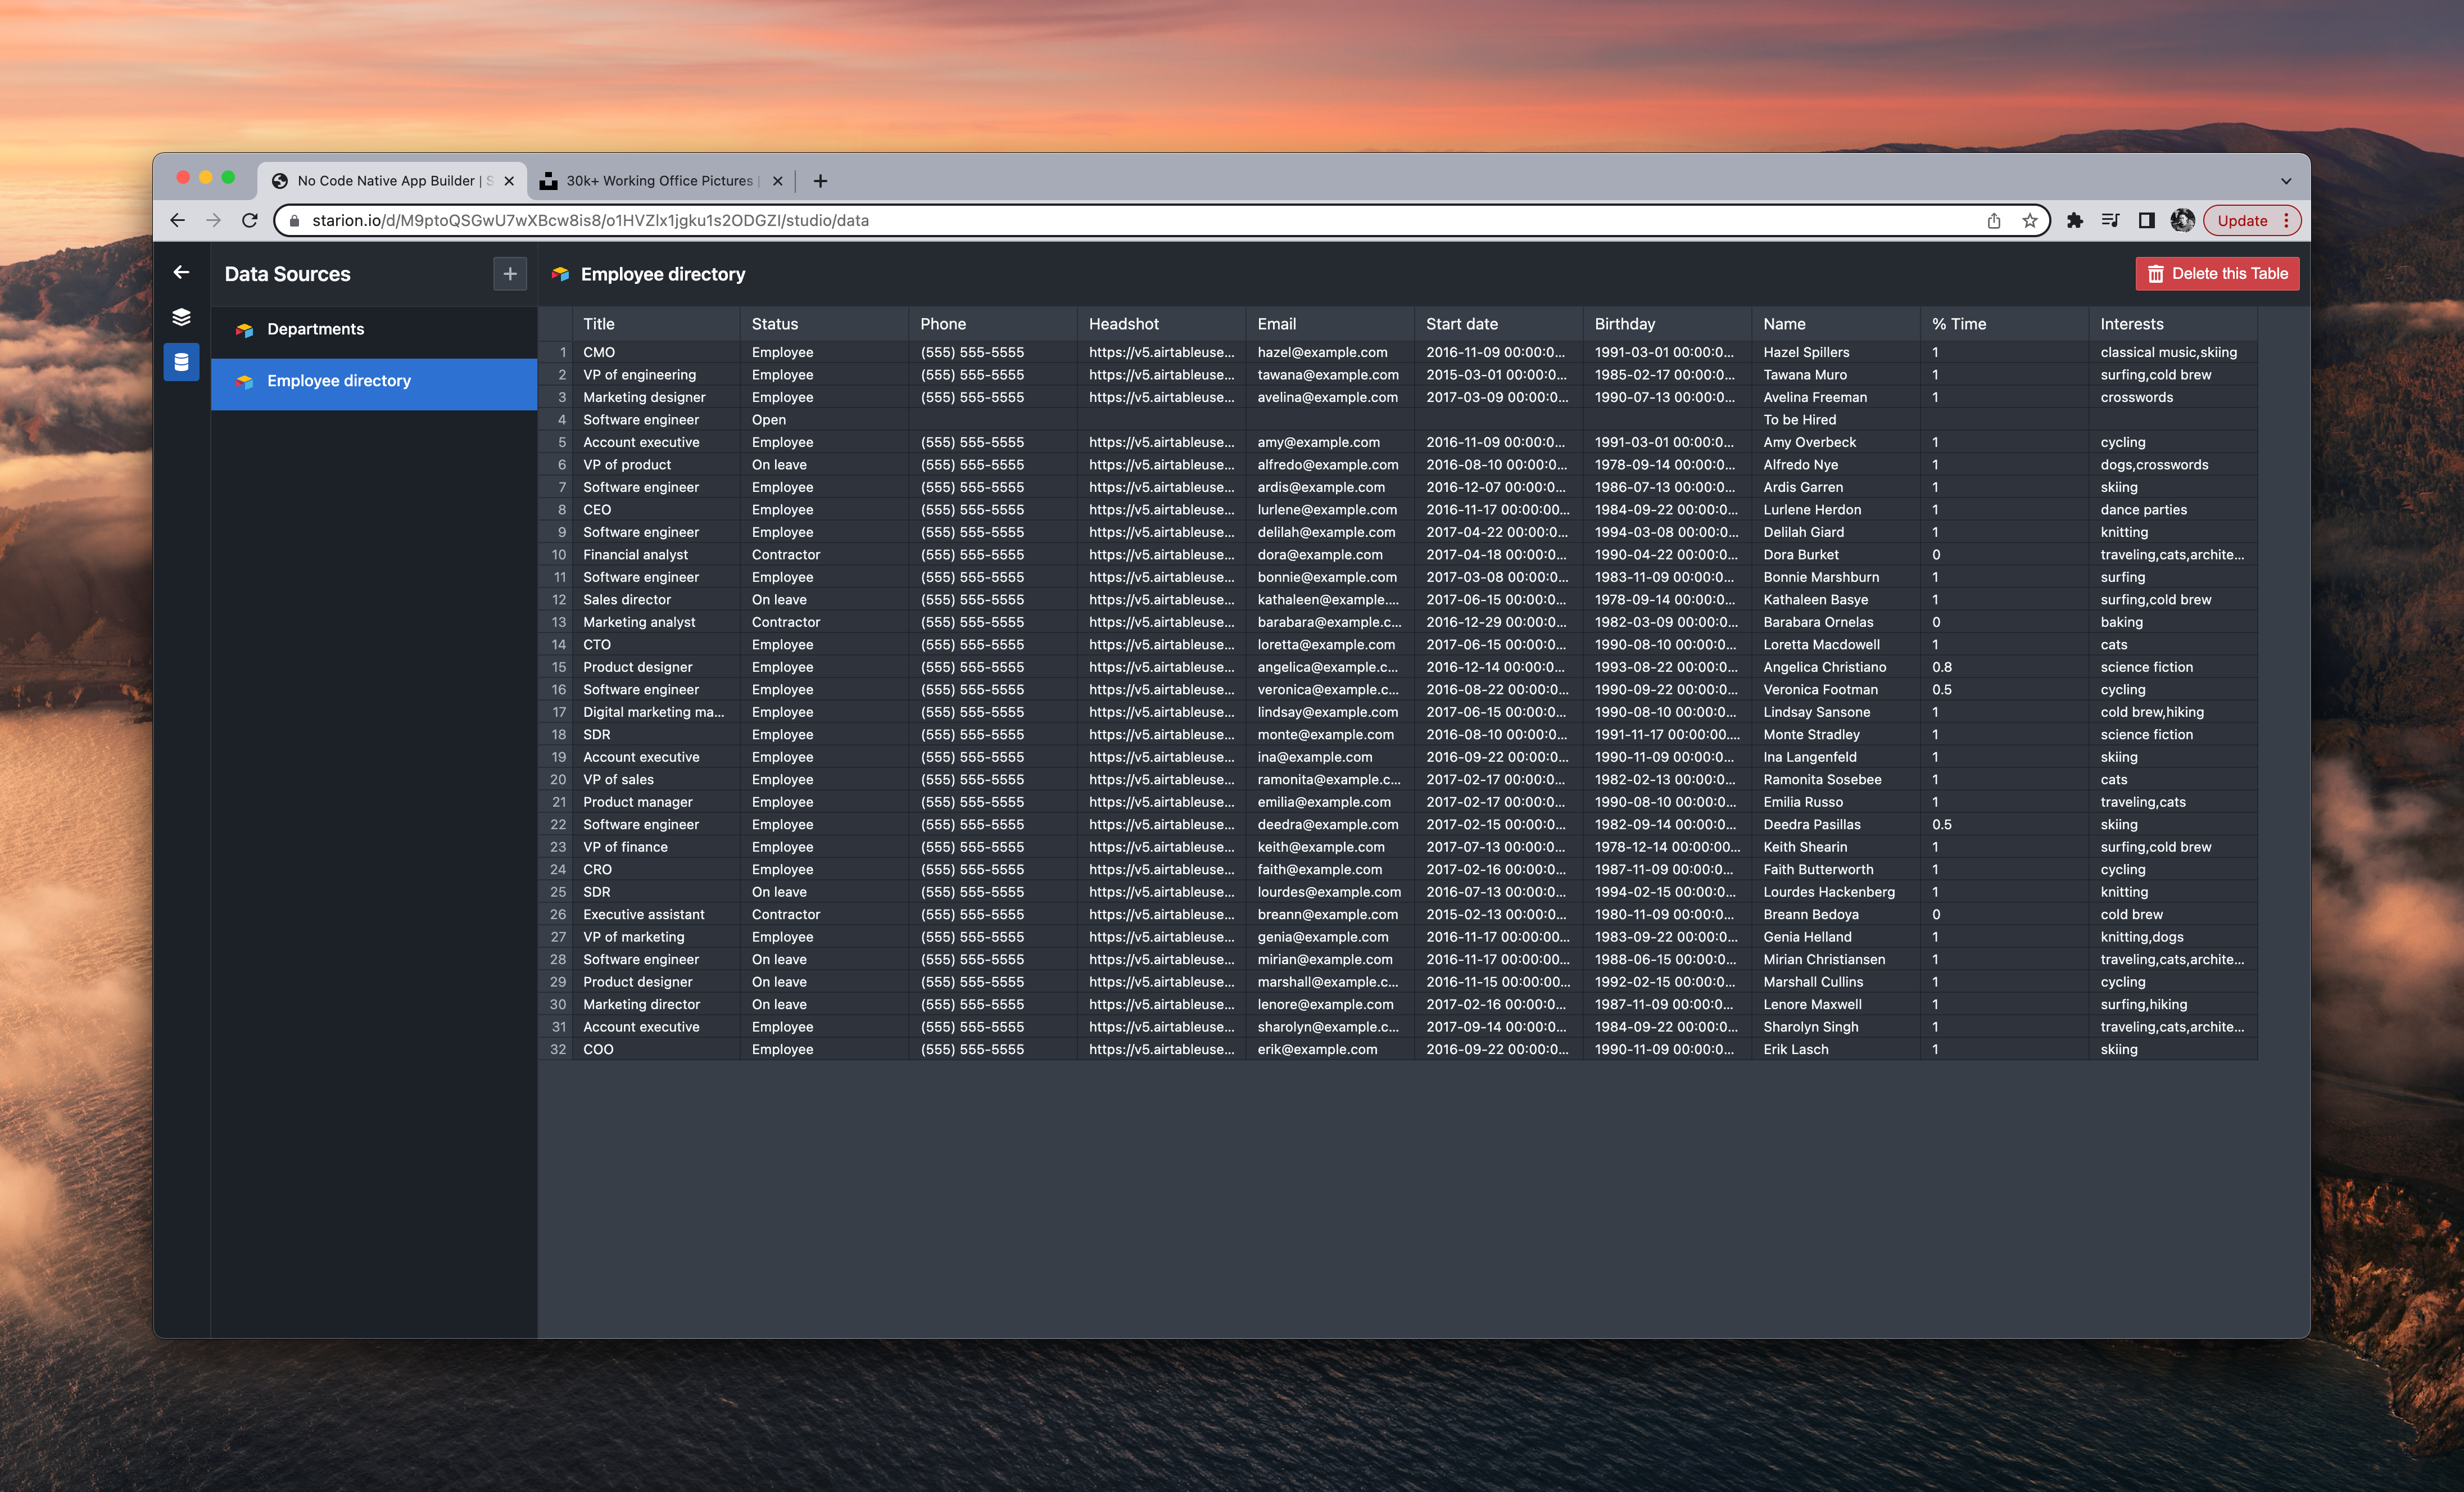Go back with the browser back arrow
2464x1492 pixels.
point(178,220)
